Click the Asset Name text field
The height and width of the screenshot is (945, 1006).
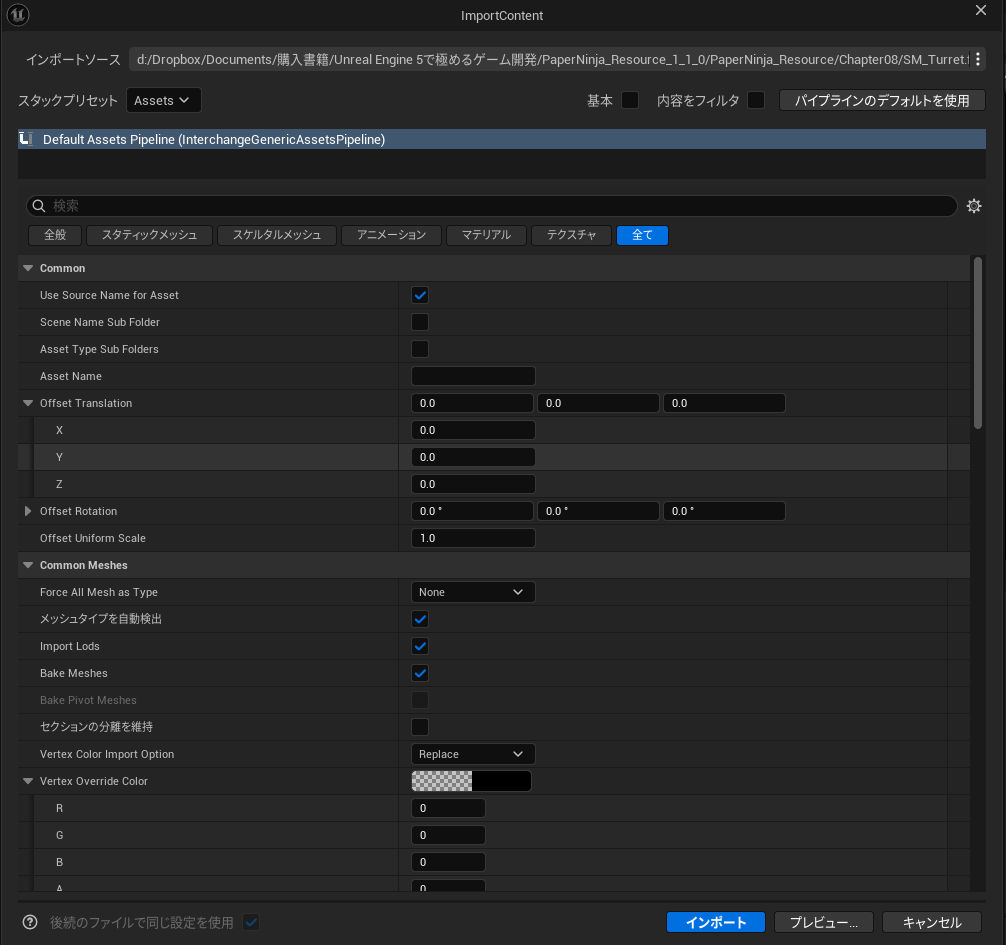pyautogui.click(x=473, y=376)
